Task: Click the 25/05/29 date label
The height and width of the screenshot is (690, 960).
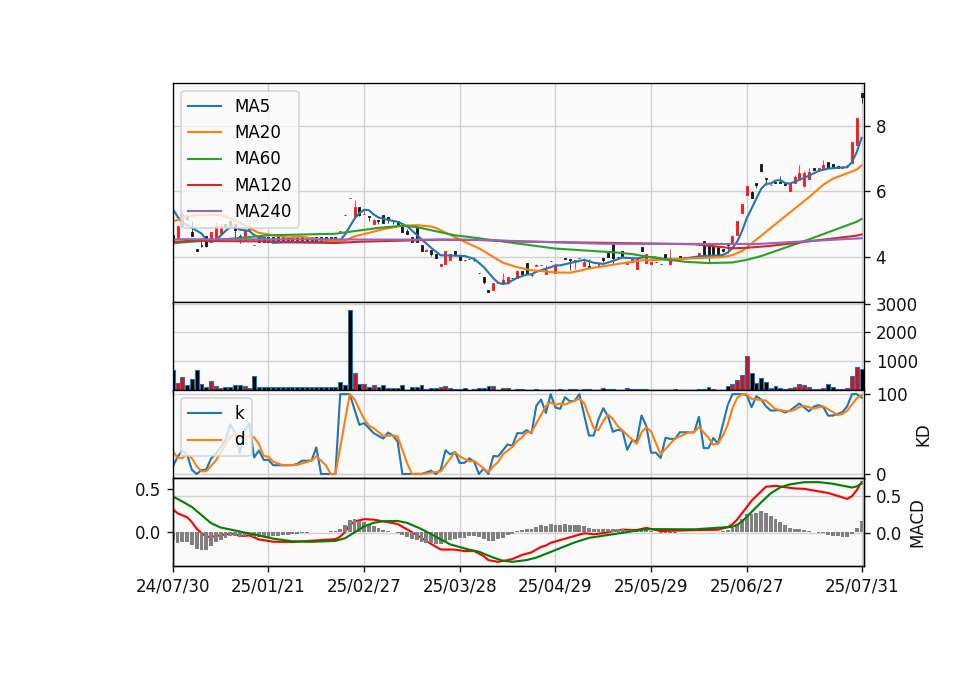Action: [x=651, y=586]
